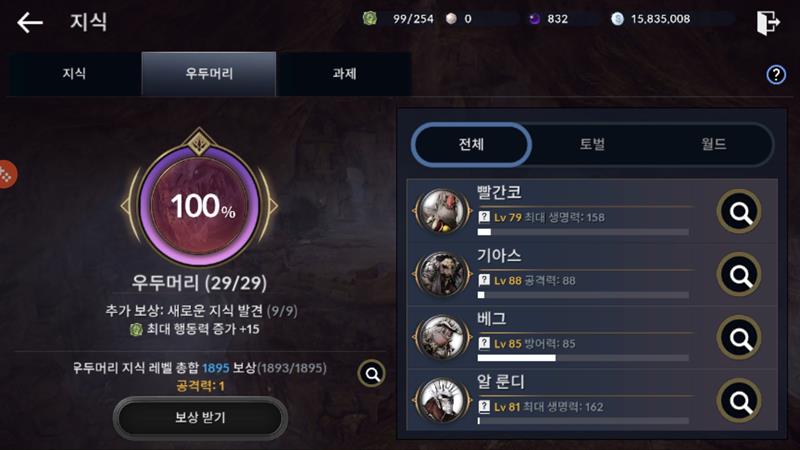Viewport: 800px width, 450px height.
Task: Click the 베그 knowledge progress bar
Action: (x=583, y=358)
